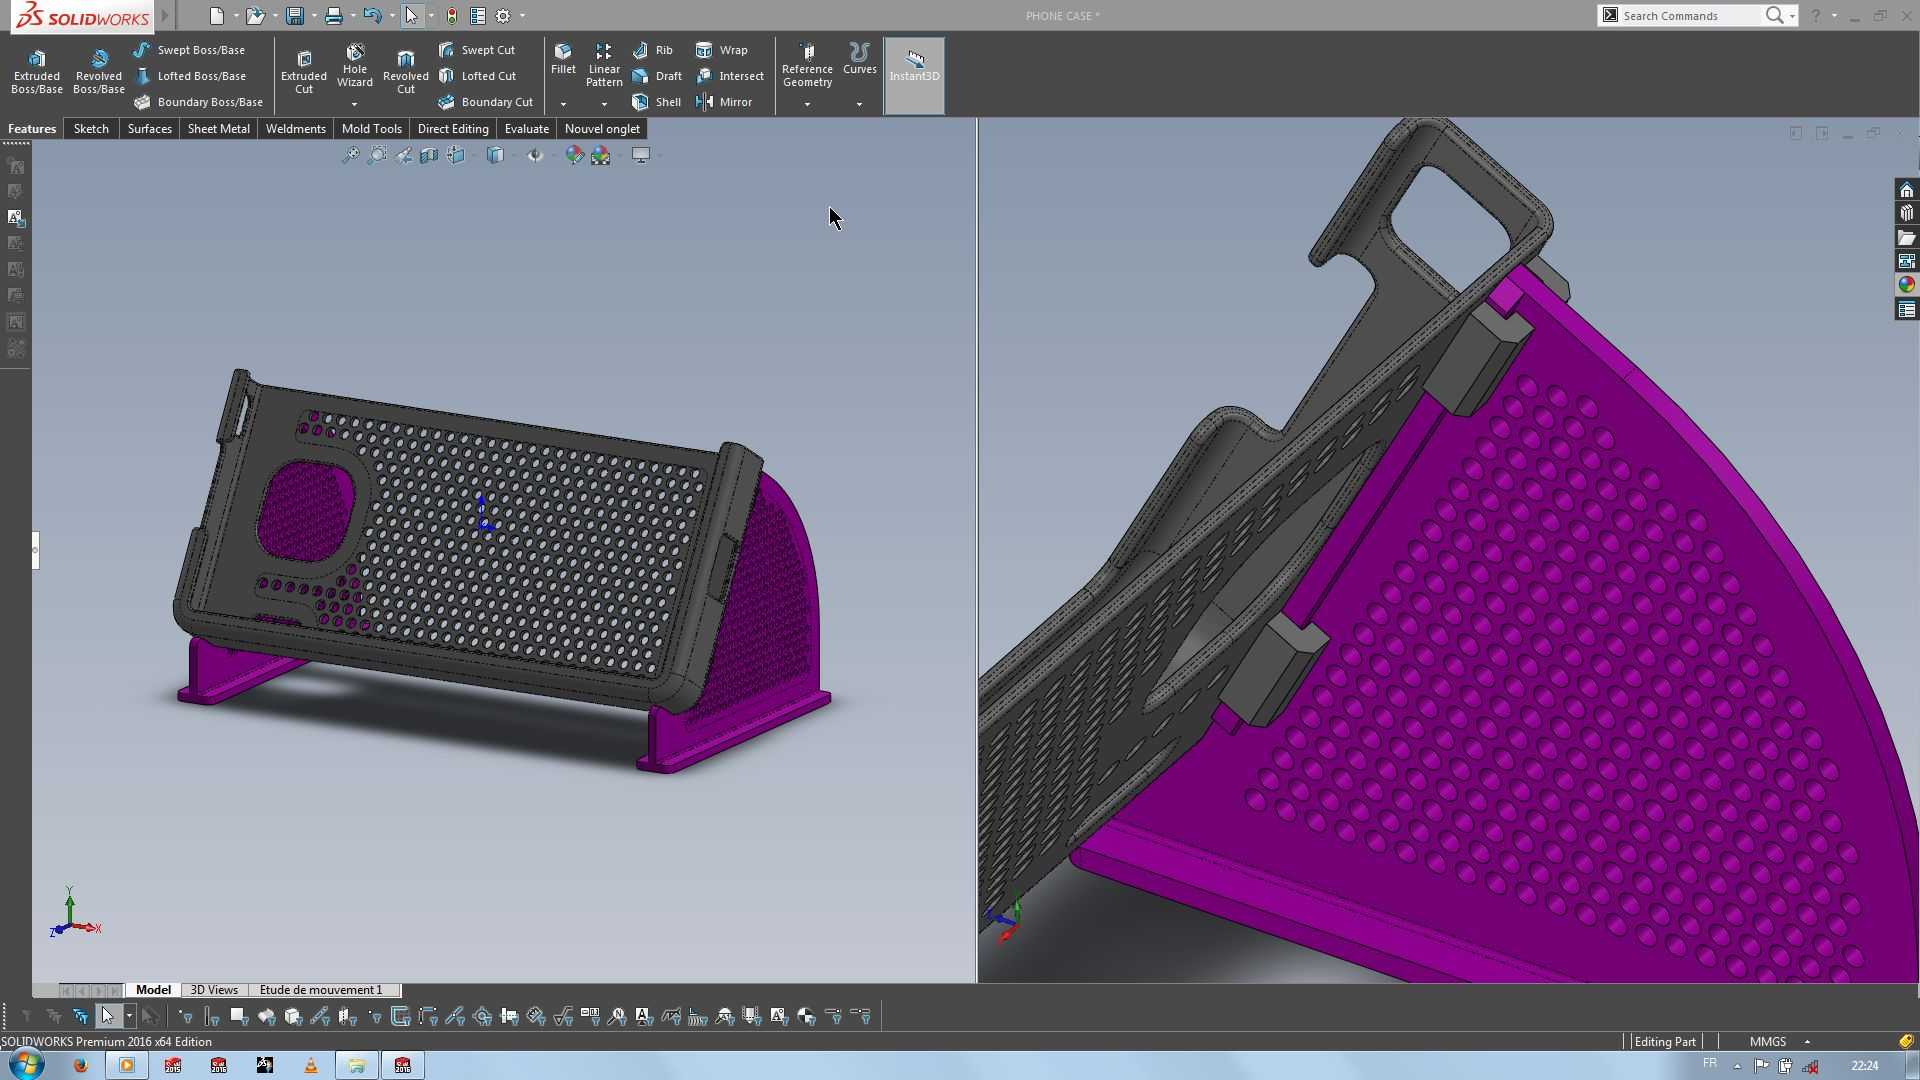1920x1080 pixels.
Task: Add a Rib feature
Action: 653,50
